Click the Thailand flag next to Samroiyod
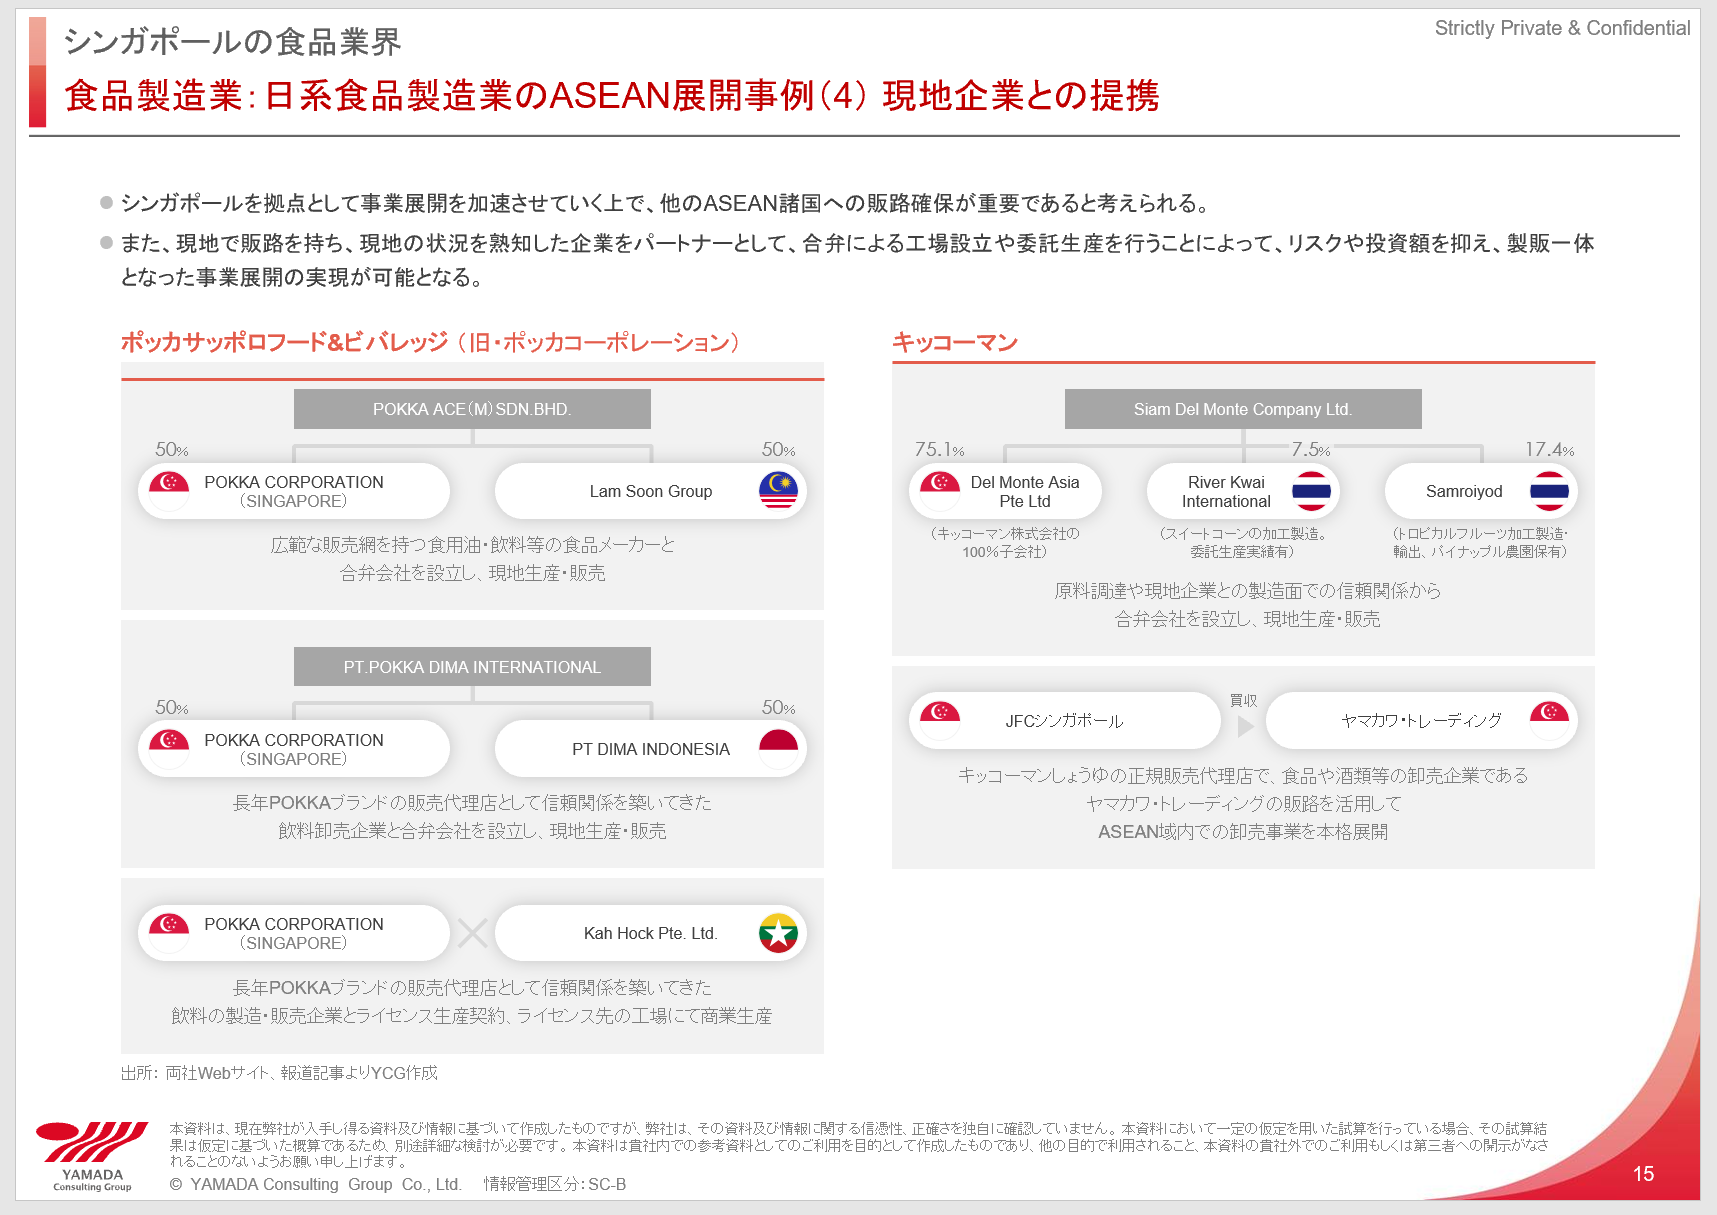This screenshot has width=1717, height=1215. 1550,490
